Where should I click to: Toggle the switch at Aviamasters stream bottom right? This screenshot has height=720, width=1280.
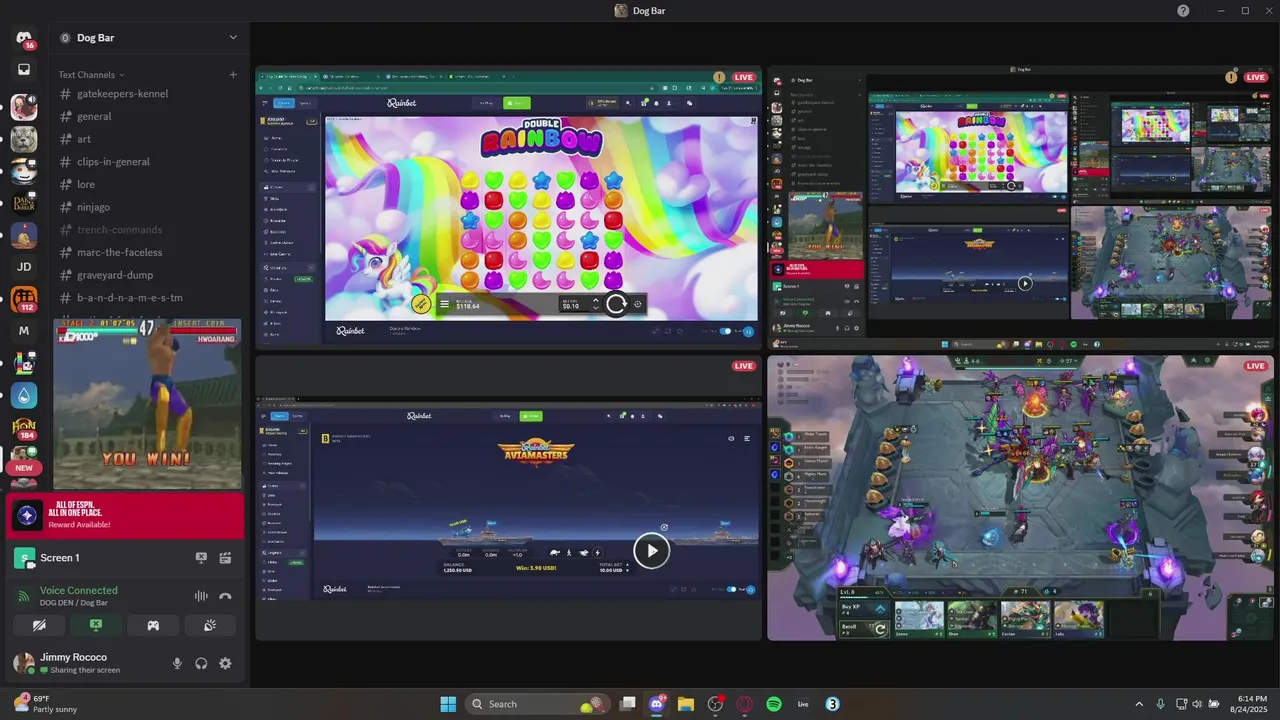pyautogui.click(x=732, y=589)
